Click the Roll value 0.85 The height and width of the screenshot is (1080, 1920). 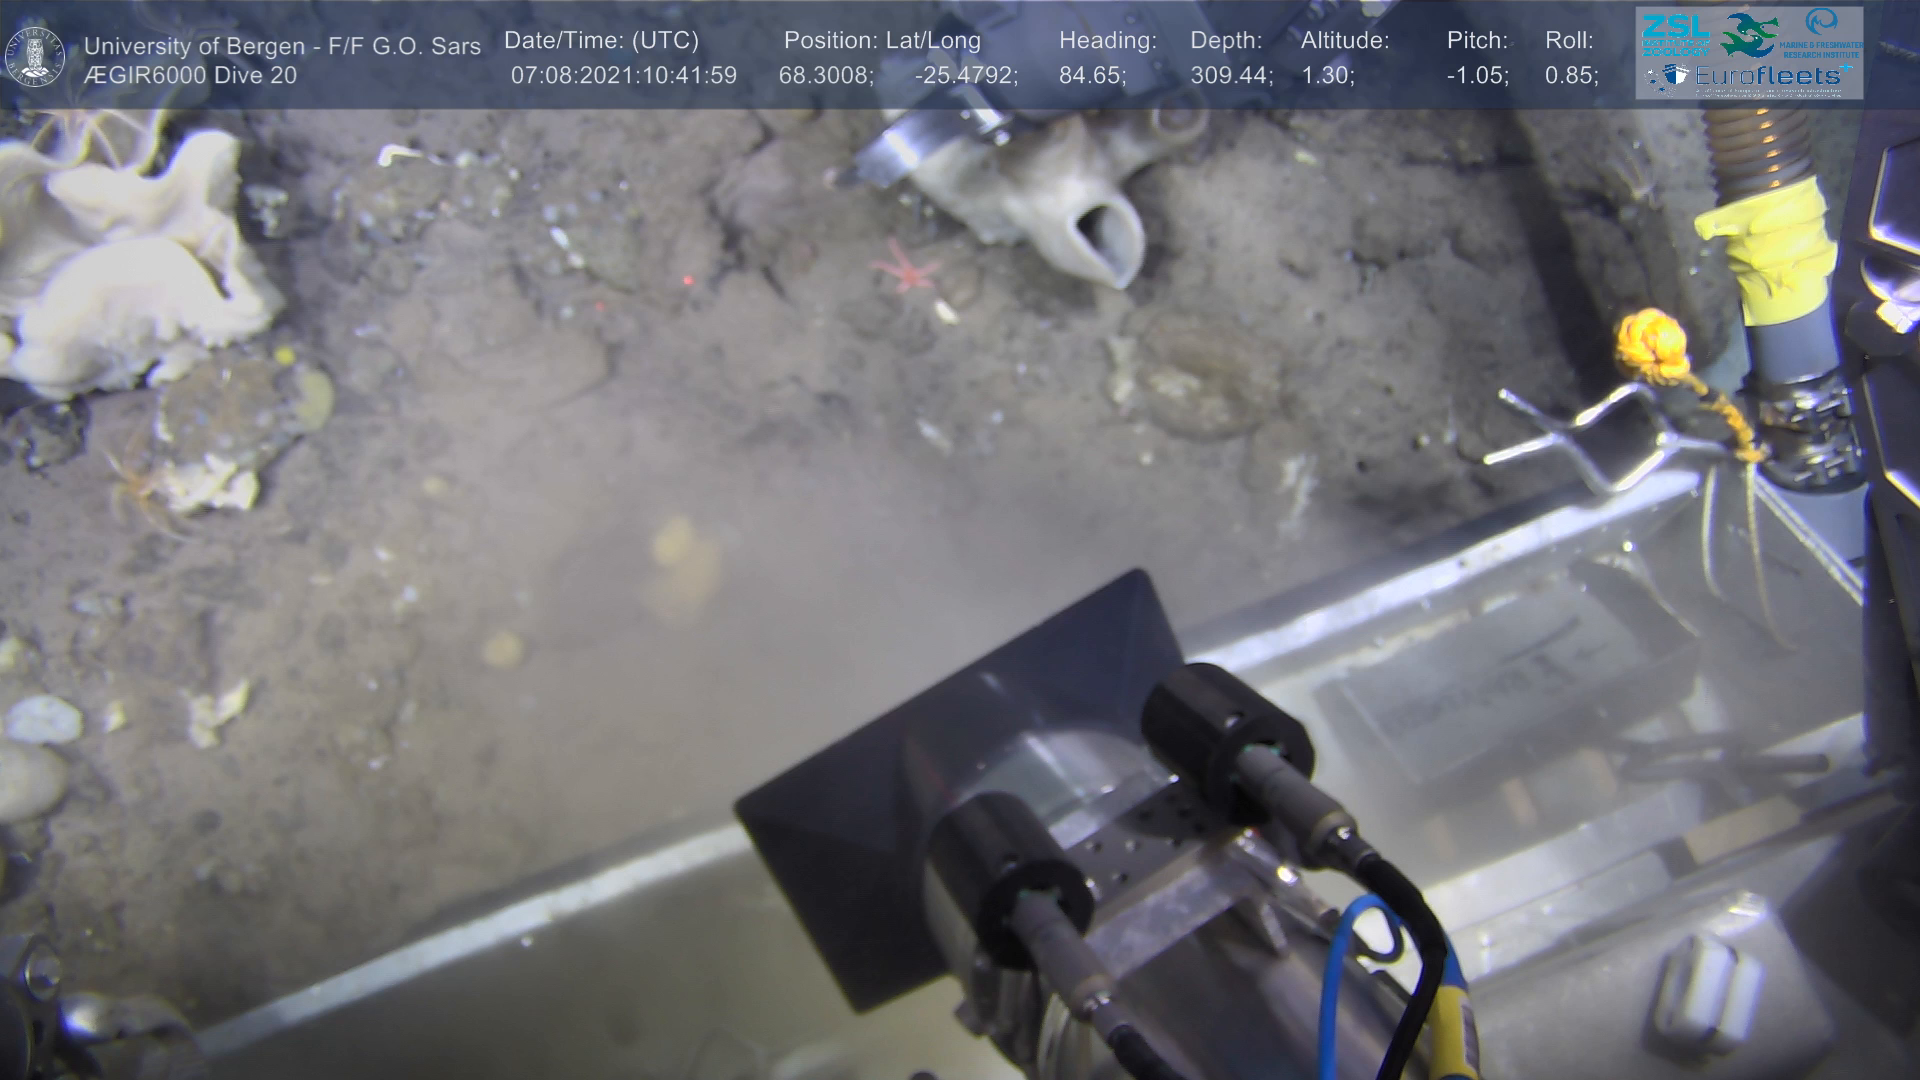pyautogui.click(x=1571, y=76)
